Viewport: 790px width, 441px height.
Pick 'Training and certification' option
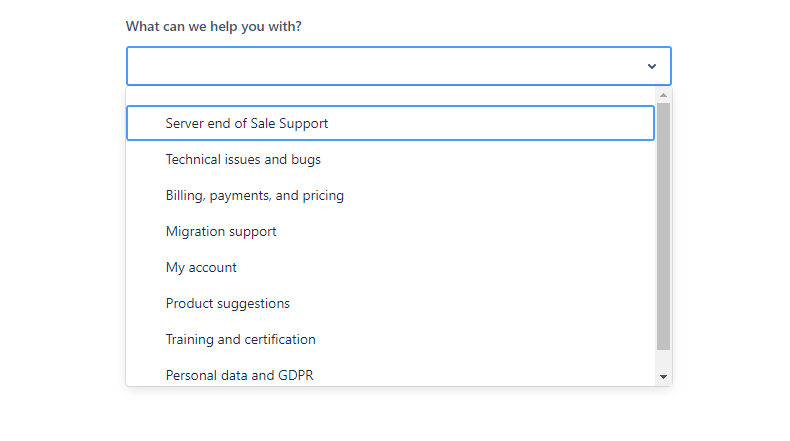point(390,339)
